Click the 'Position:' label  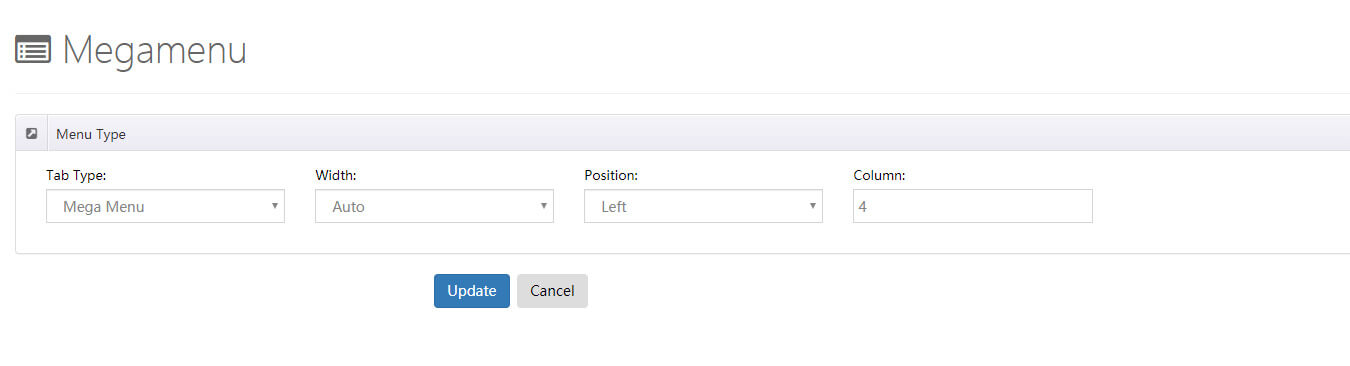click(x=611, y=175)
